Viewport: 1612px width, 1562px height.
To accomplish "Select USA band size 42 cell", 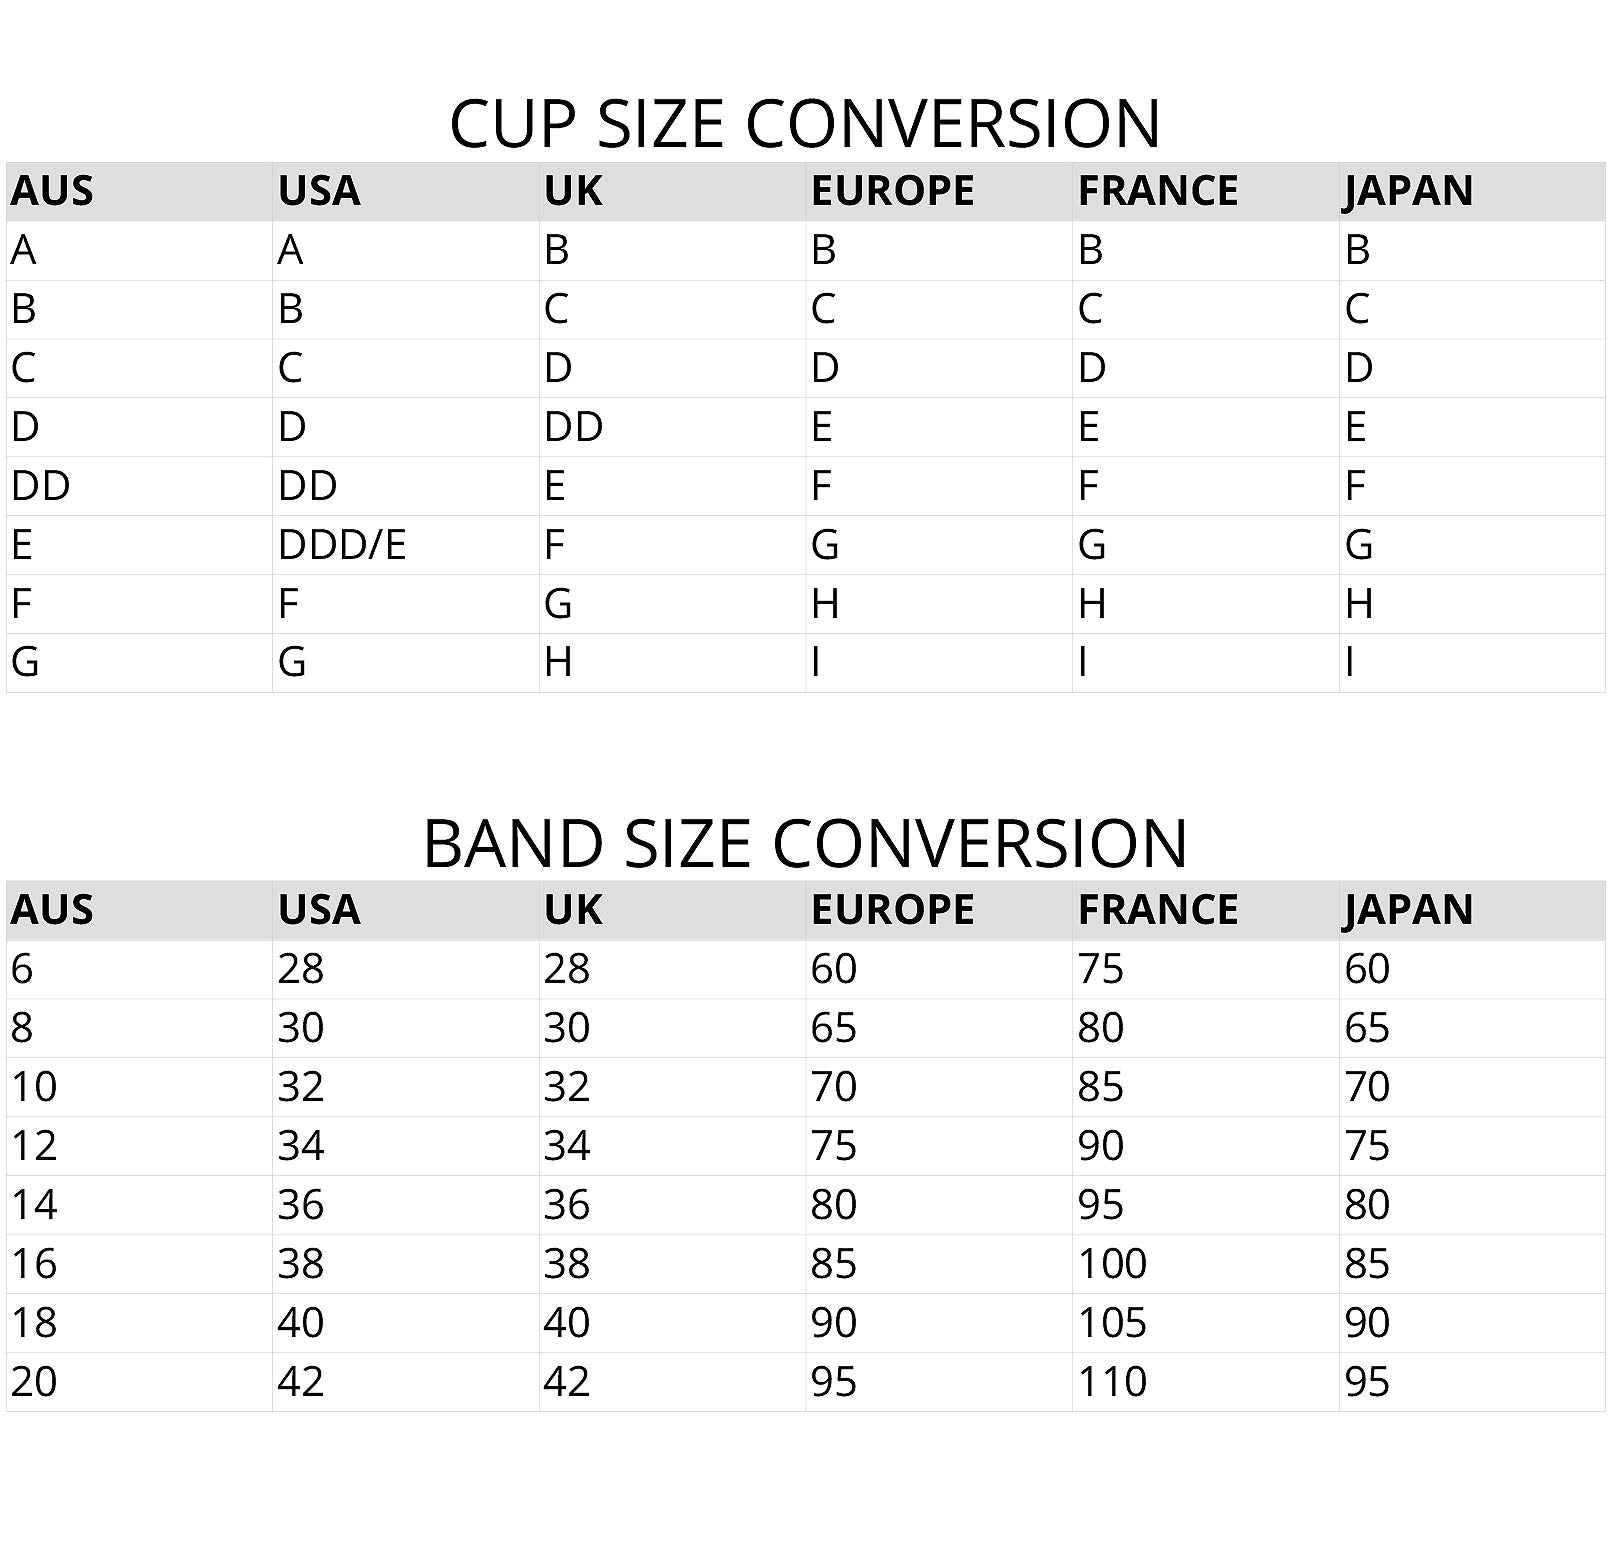I will 301,1382.
